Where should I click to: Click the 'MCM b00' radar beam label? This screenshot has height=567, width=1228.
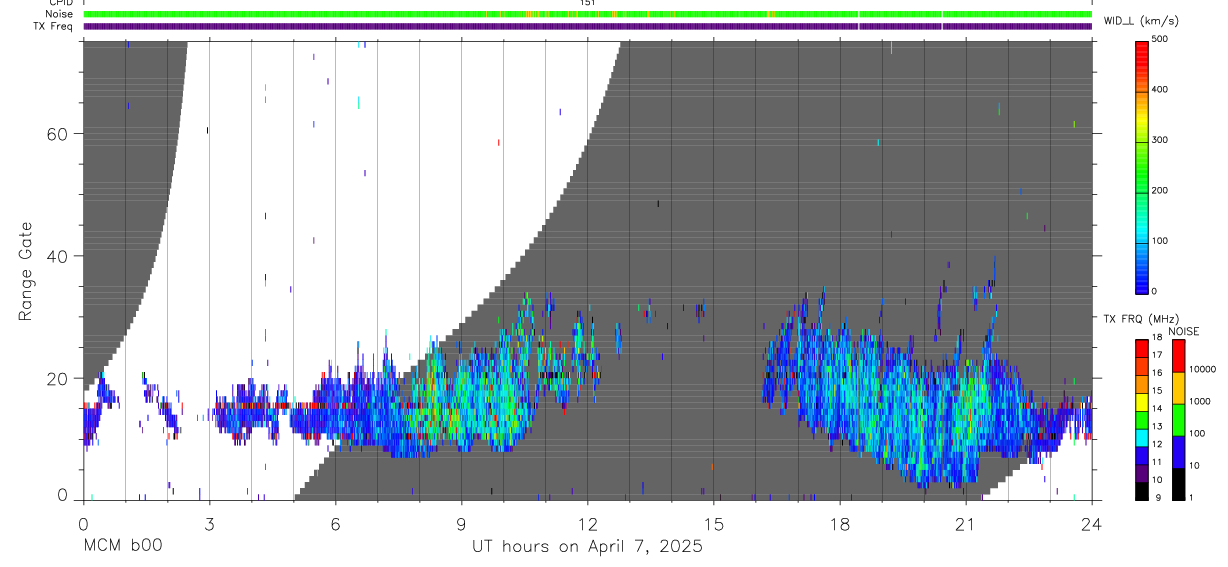pos(122,546)
